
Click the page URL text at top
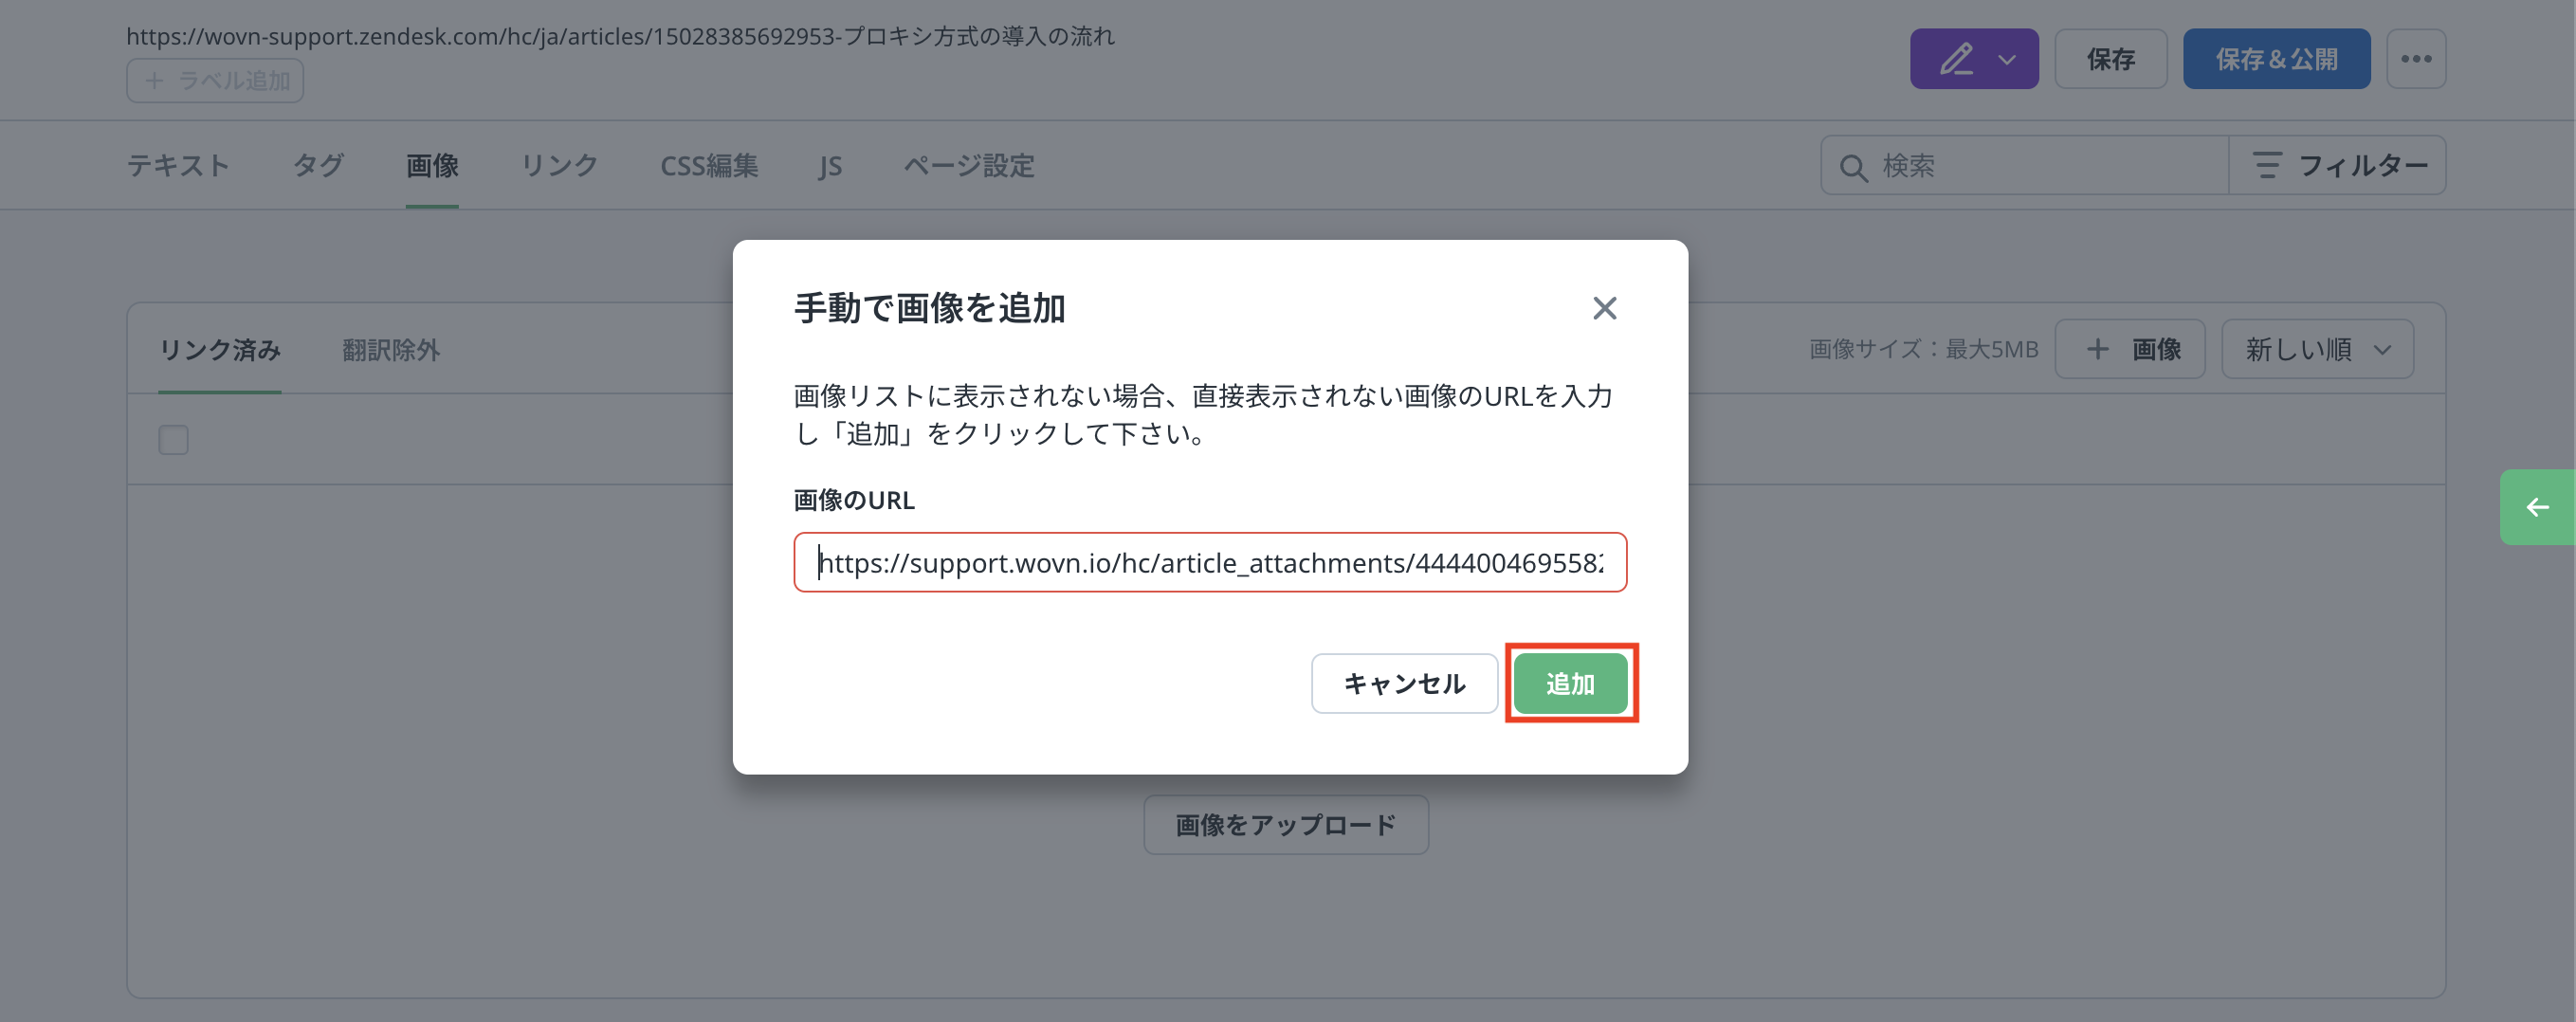620,36
